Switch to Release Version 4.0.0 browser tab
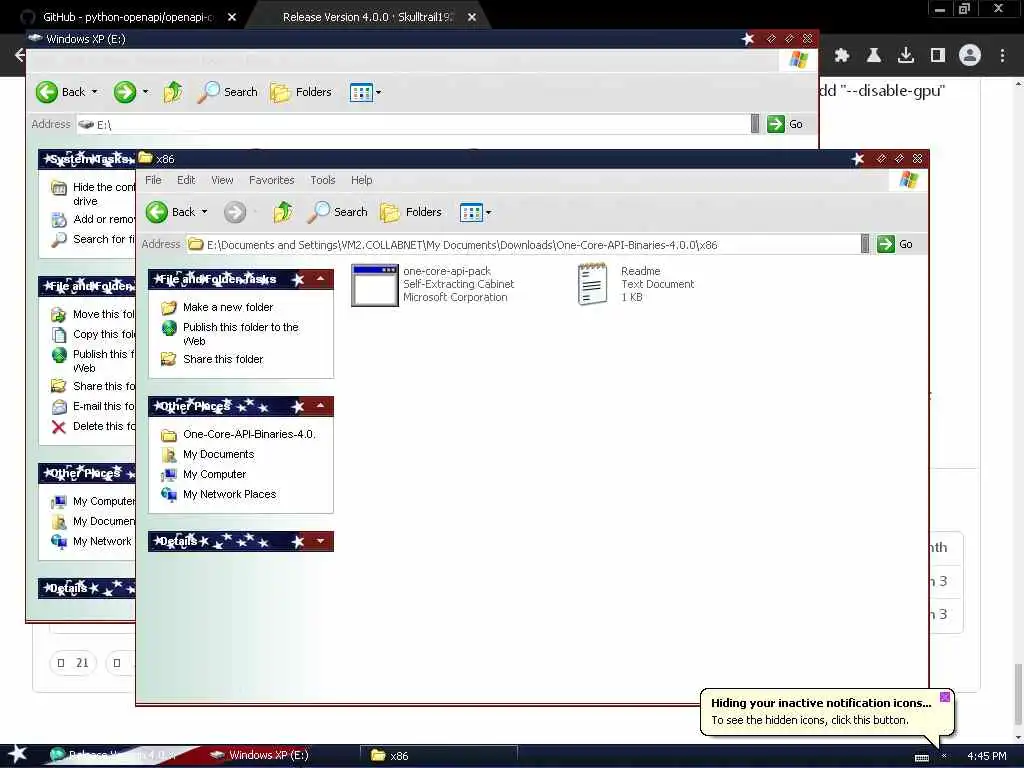This screenshot has height=768, width=1024. pos(367,17)
